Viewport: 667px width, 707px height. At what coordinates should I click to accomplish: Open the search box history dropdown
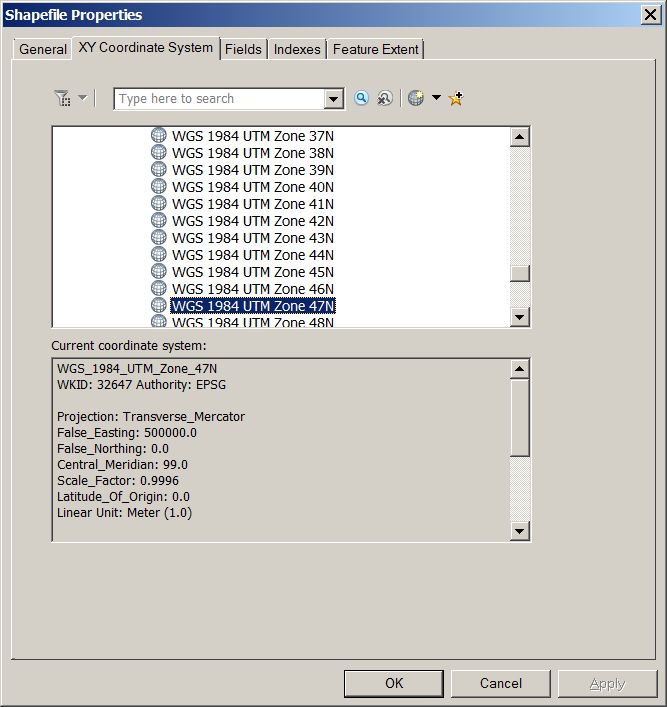tap(334, 99)
